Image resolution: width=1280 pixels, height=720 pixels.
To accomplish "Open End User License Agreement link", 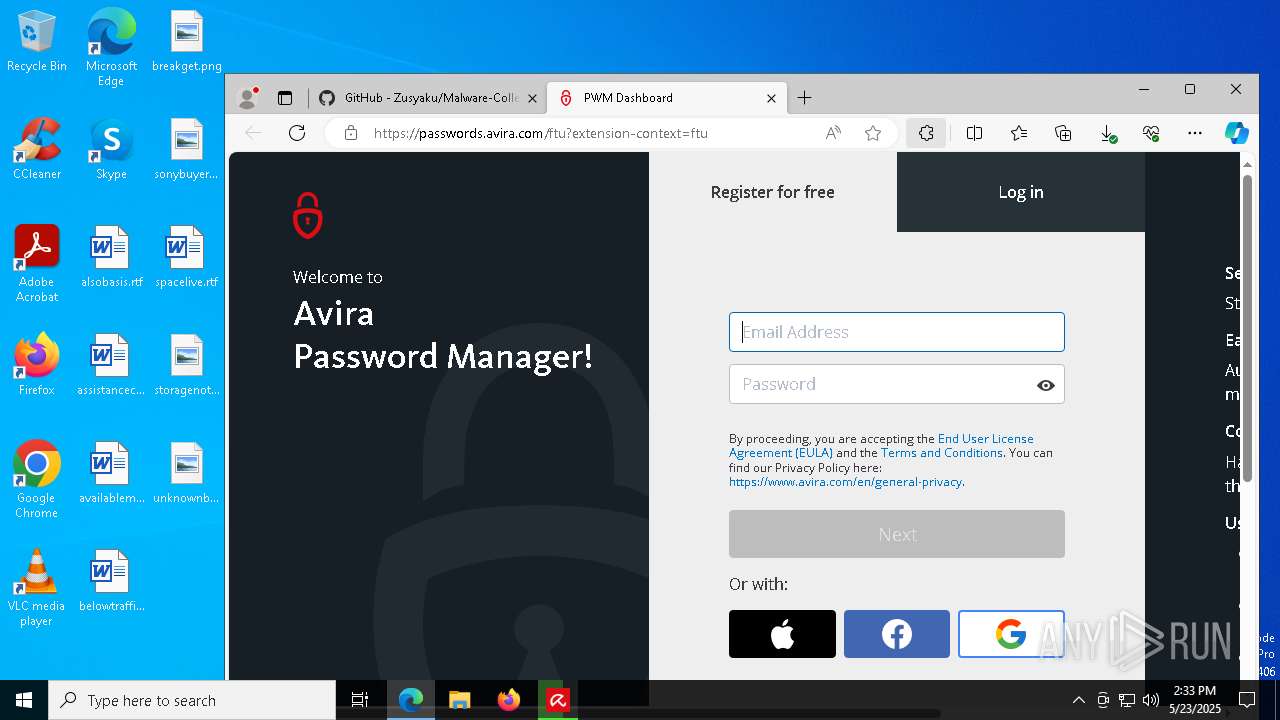I will pos(881,446).
